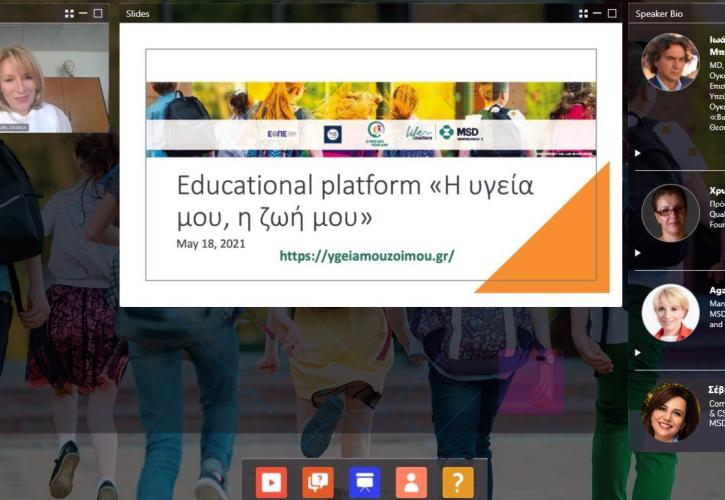The image size is (725, 500).
Task: Click the Slides window grid layout icon
Action: [583, 14]
